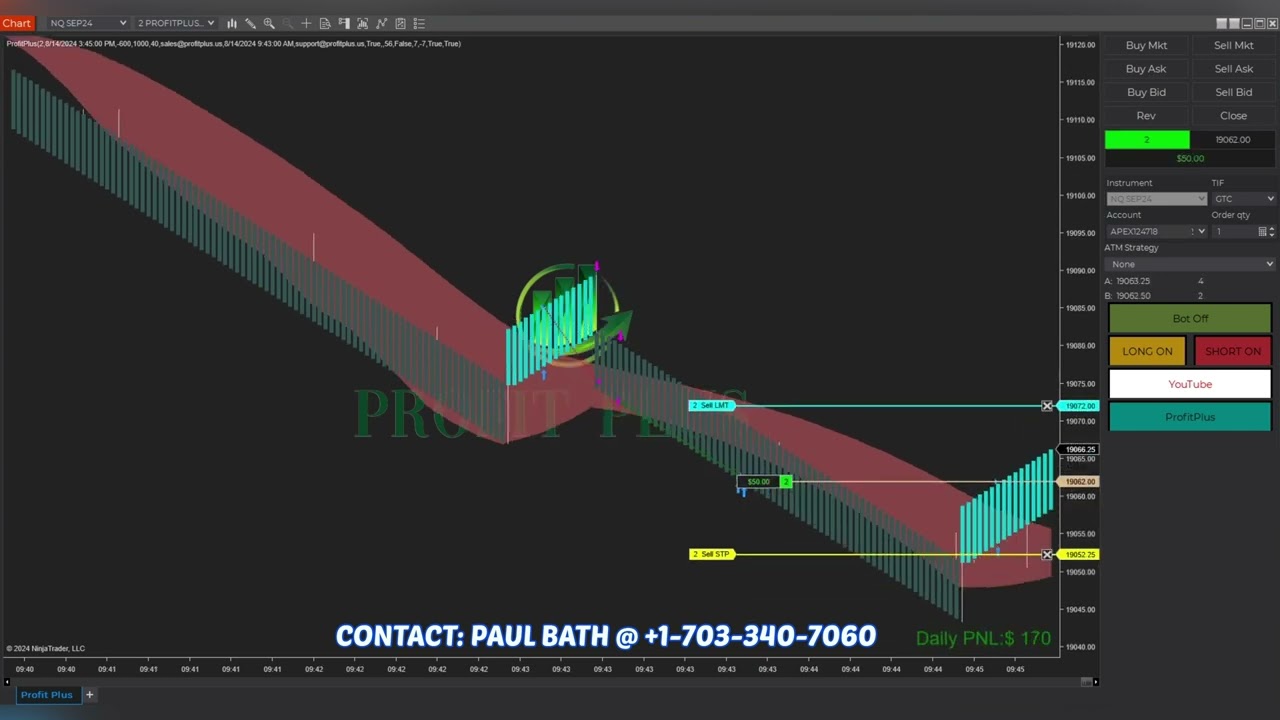Click the Buy Mkt button
This screenshot has height=720, width=1280.
(1146, 45)
